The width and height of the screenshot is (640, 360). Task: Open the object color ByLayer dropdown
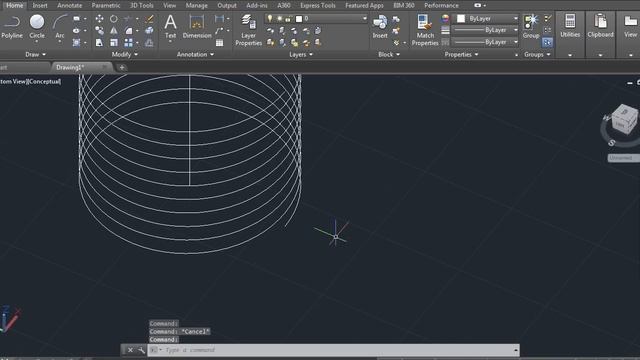tap(516, 19)
